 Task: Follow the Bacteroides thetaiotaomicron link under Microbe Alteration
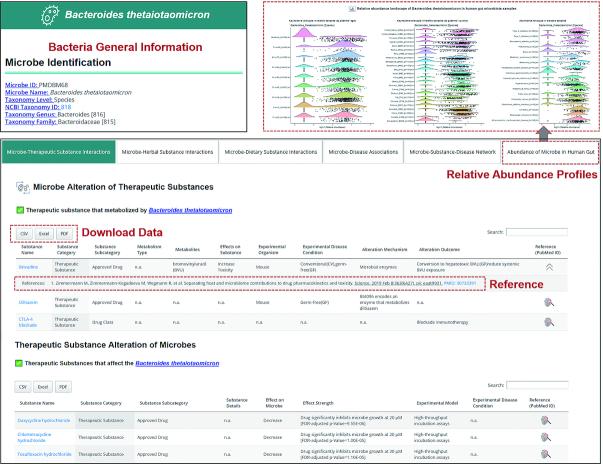[x=190, y=210]
